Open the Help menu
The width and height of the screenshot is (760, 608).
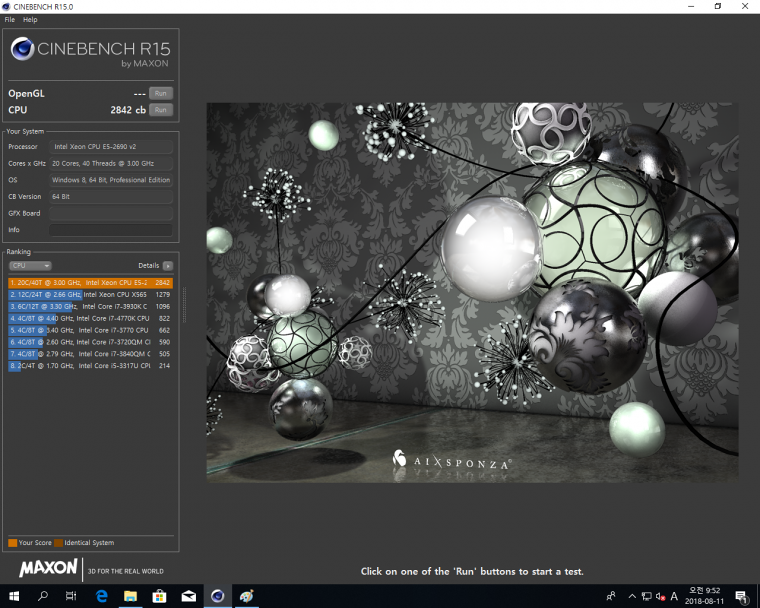click(30, 20)
